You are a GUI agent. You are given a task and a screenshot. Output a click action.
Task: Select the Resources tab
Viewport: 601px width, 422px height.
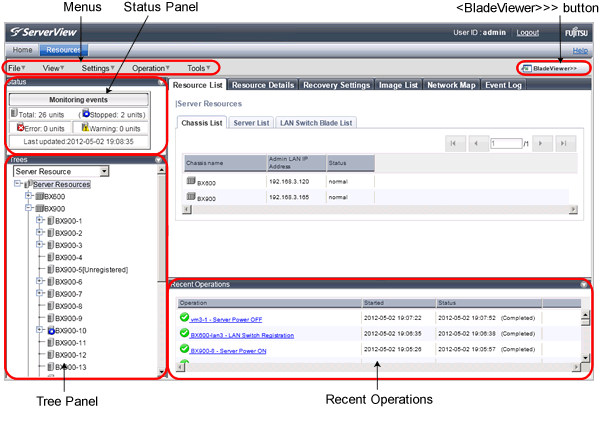64,50
